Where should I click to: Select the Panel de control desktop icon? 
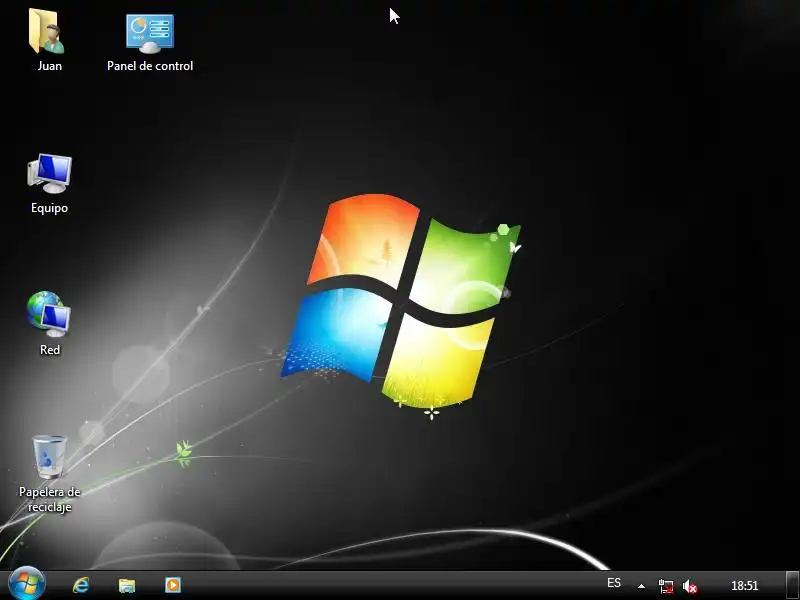[x=150, y=33]
